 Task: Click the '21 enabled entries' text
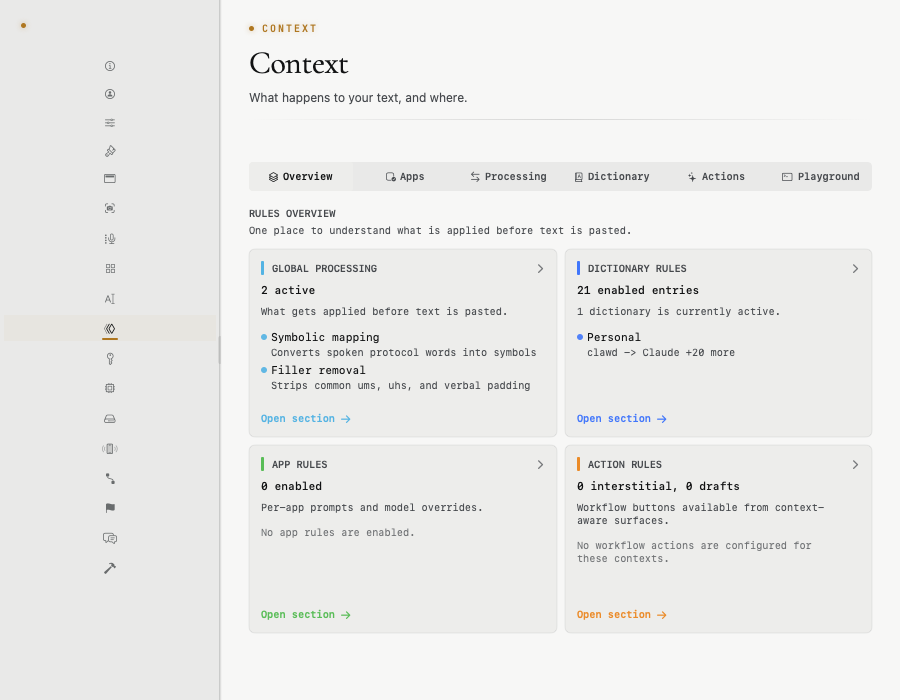tap(638, 290)
